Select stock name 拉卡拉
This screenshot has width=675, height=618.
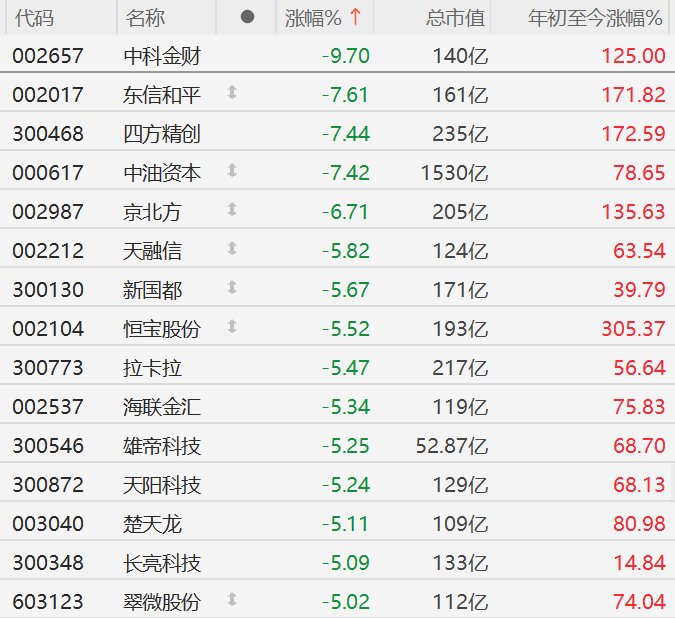[x=152, y=368]
